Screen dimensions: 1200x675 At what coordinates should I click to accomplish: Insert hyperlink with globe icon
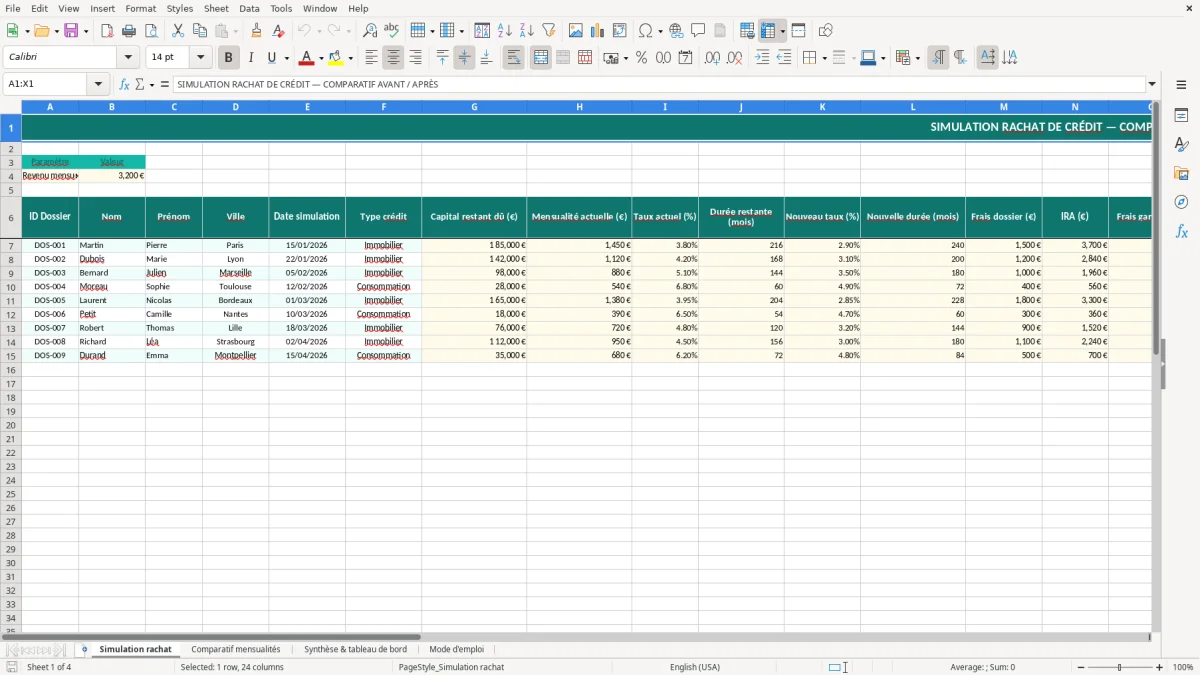pyautogui.click(x=676, y=31)
